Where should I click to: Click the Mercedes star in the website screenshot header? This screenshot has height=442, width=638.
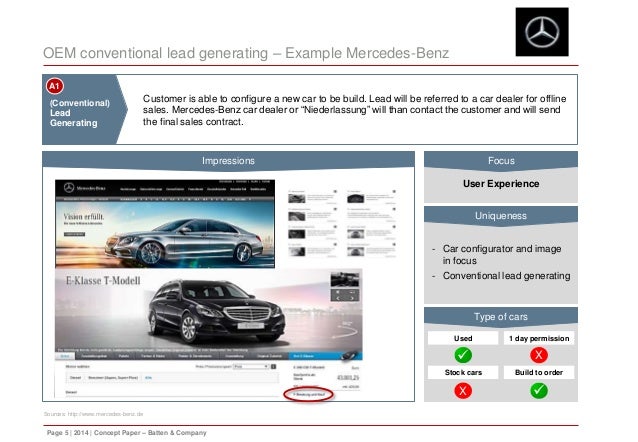[x=69, y=188]
